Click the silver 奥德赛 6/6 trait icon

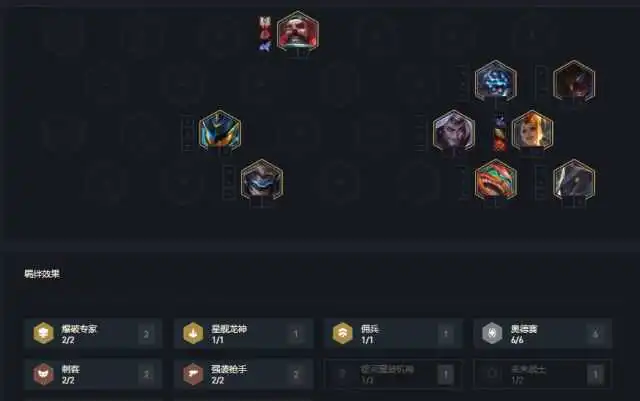click(492, 333)
